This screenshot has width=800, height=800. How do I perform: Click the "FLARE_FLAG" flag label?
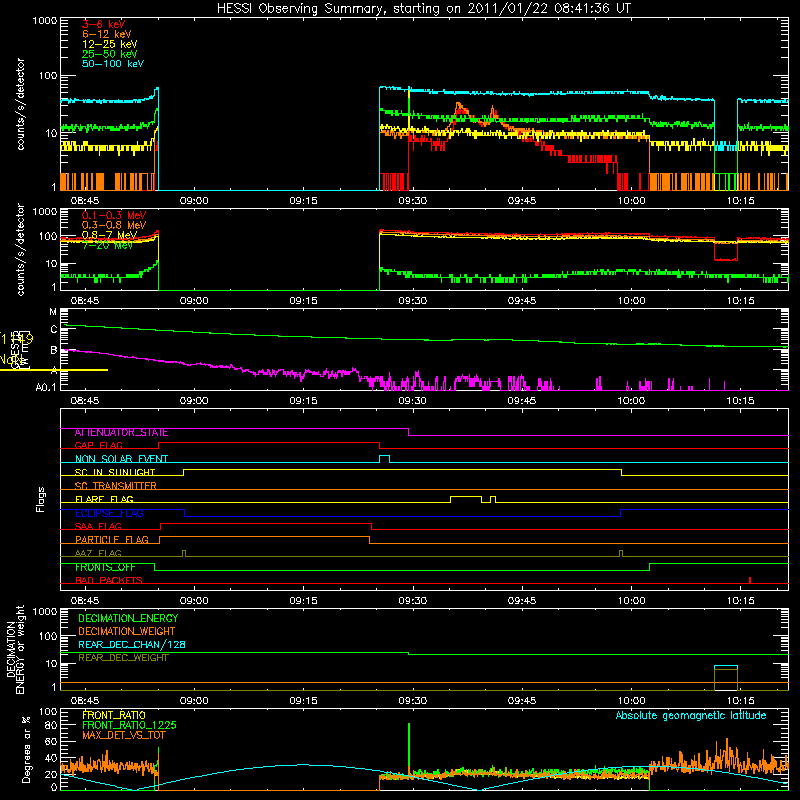(104, 499)
